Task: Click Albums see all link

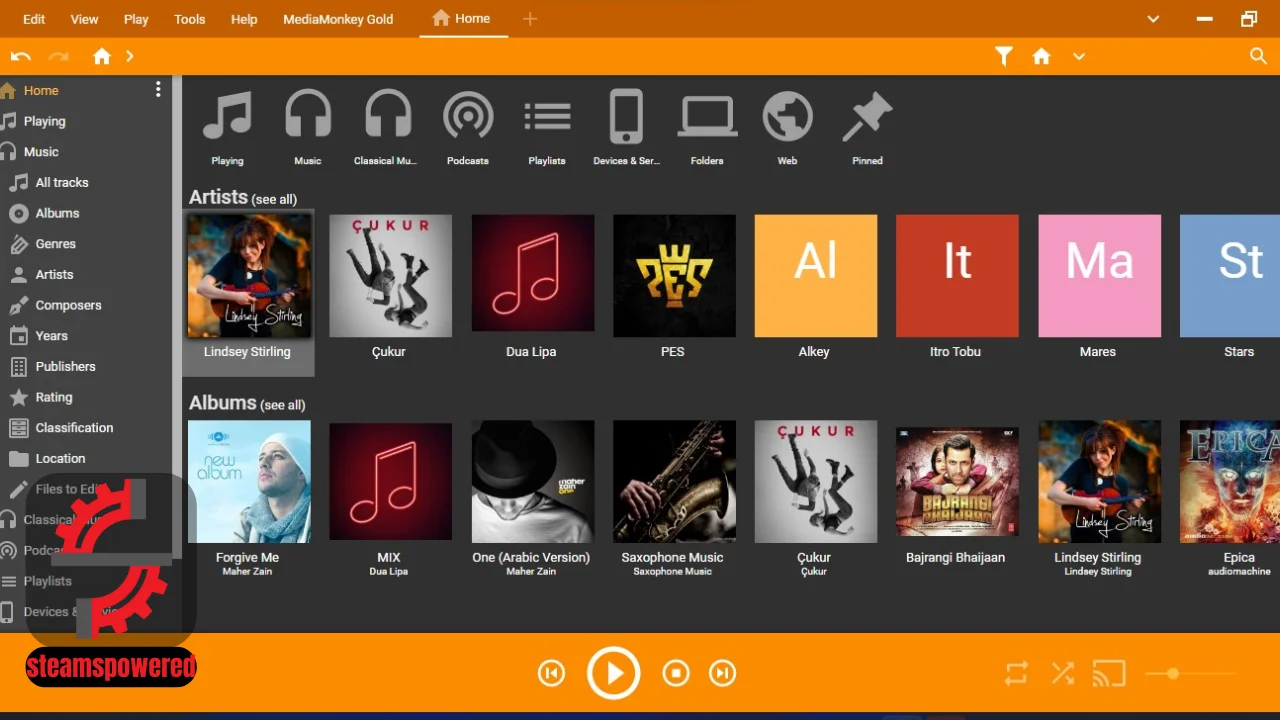Action: point(282,405)
